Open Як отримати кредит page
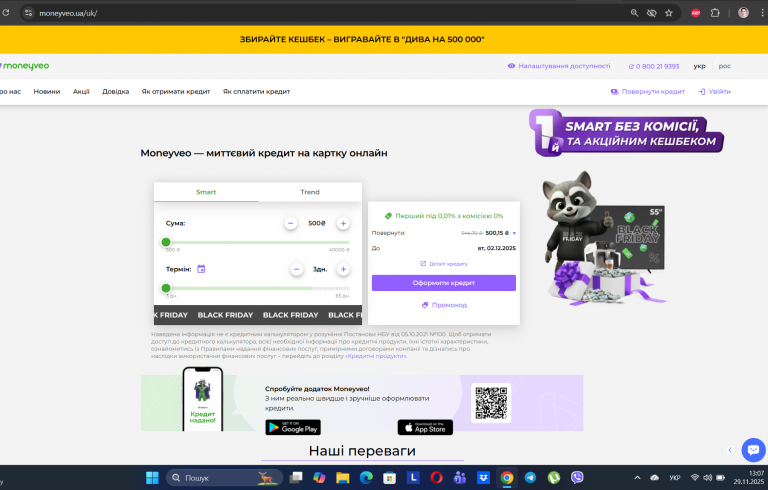Screen dimensions: 768x490 pos(176,92)
